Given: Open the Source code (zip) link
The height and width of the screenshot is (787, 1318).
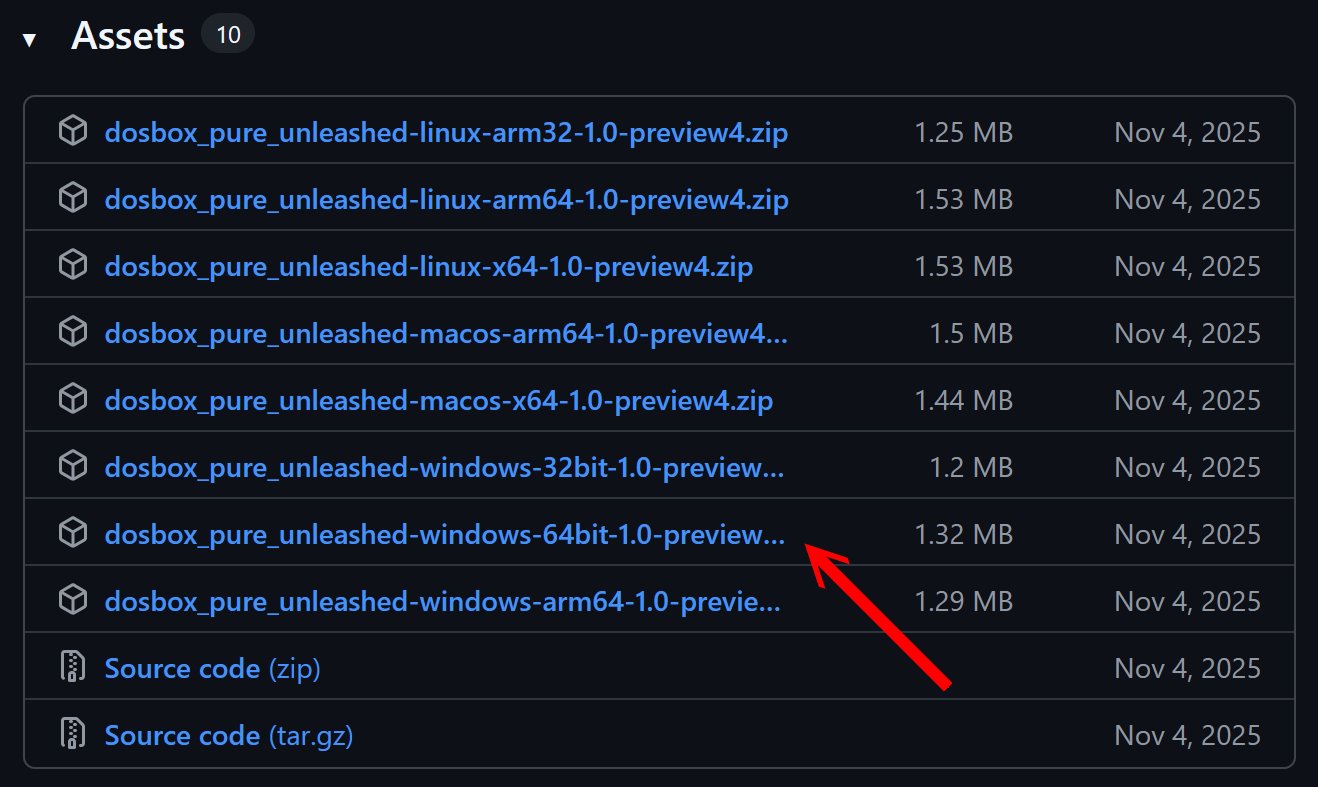Looking at the screenshot, I should 212,668.
